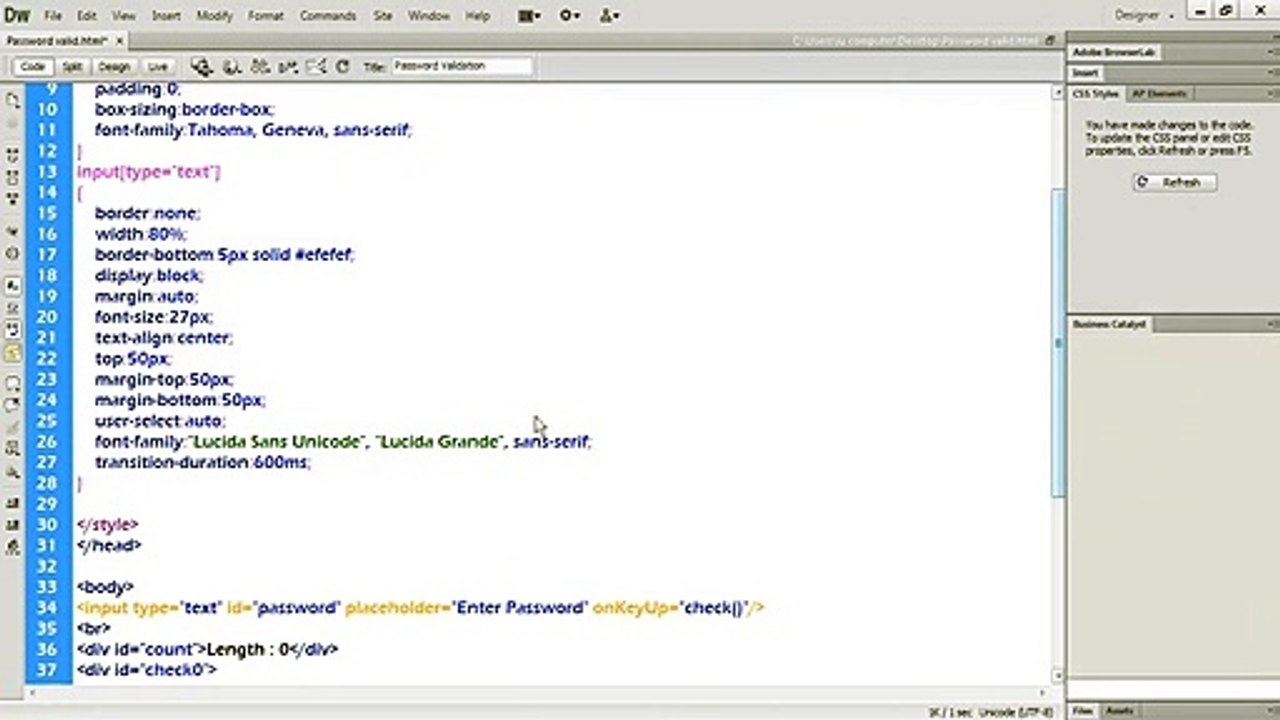Click the circular-arrow refresh icon beside Title

(342, 67)
